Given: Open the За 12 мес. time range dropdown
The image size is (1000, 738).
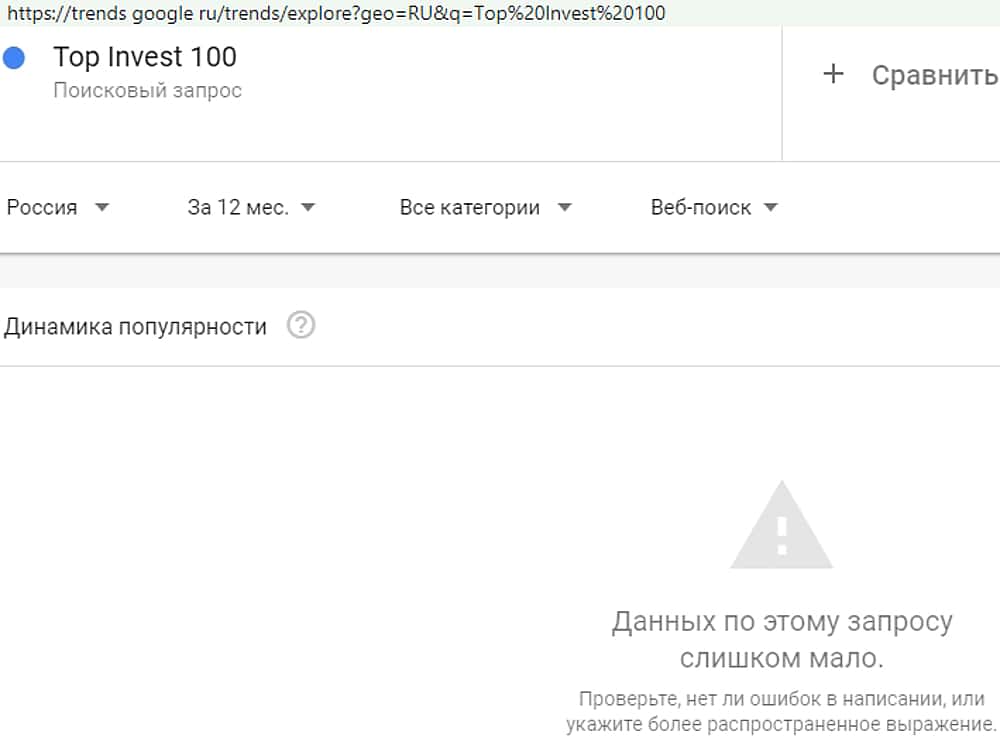Looking at the screenshot, I should (x=251, y=207).
